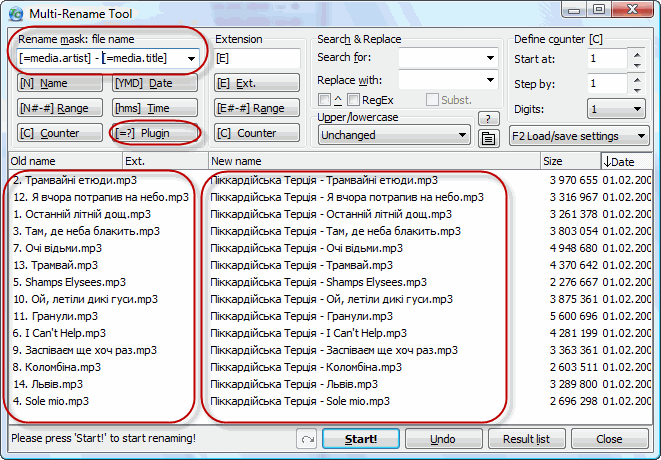Select file '6. I Can't Help.mp3'
This screenshot has width=661, height=460.
pos(59,333)
